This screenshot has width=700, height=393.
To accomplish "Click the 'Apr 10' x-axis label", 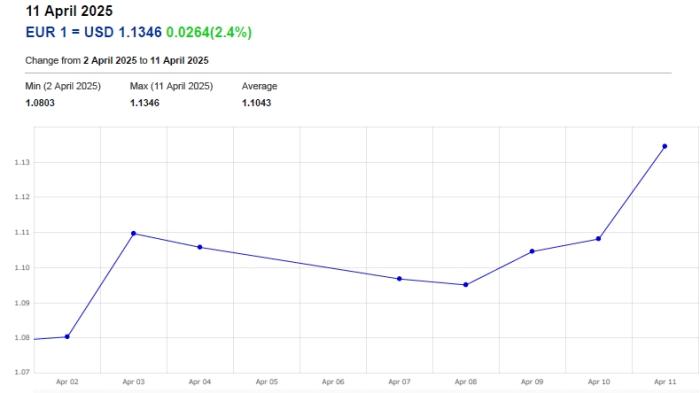I will click(599, 382).
